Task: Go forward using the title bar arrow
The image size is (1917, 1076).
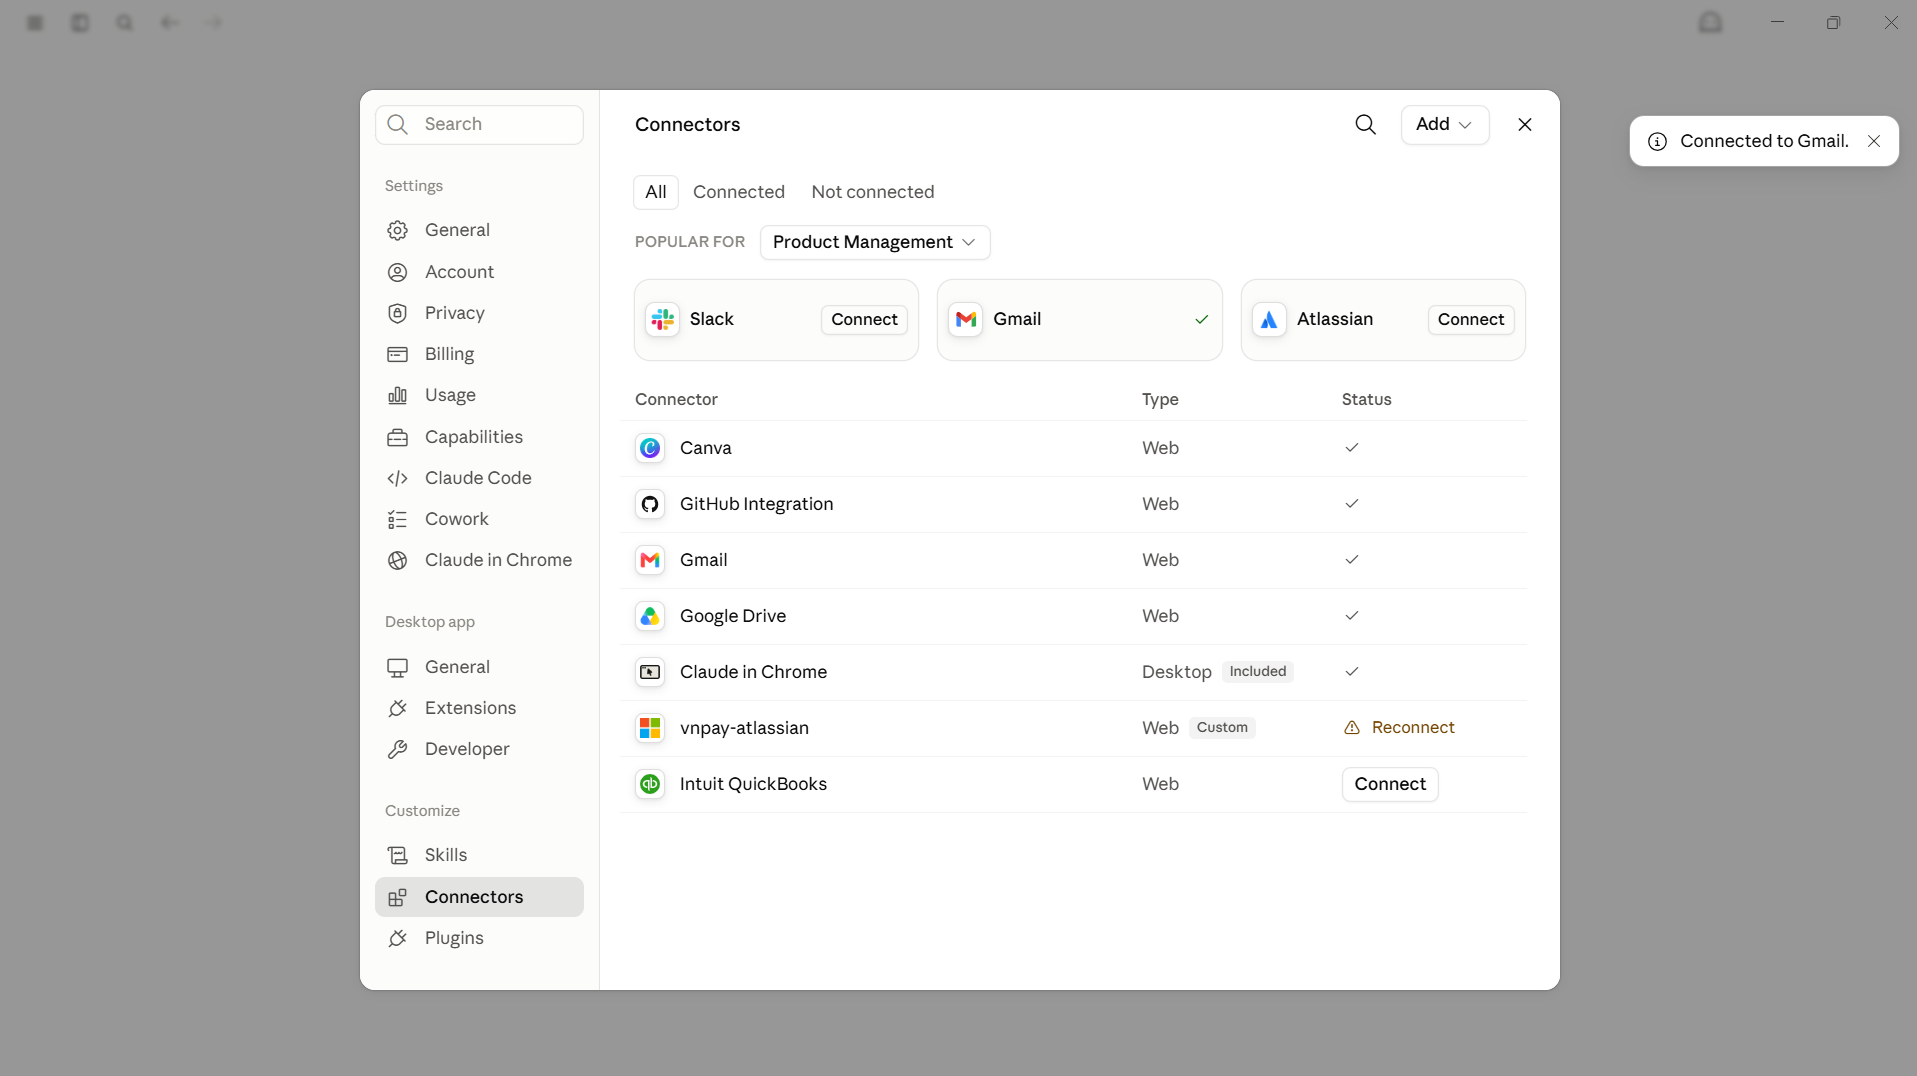Action: [x=213, y=22]
